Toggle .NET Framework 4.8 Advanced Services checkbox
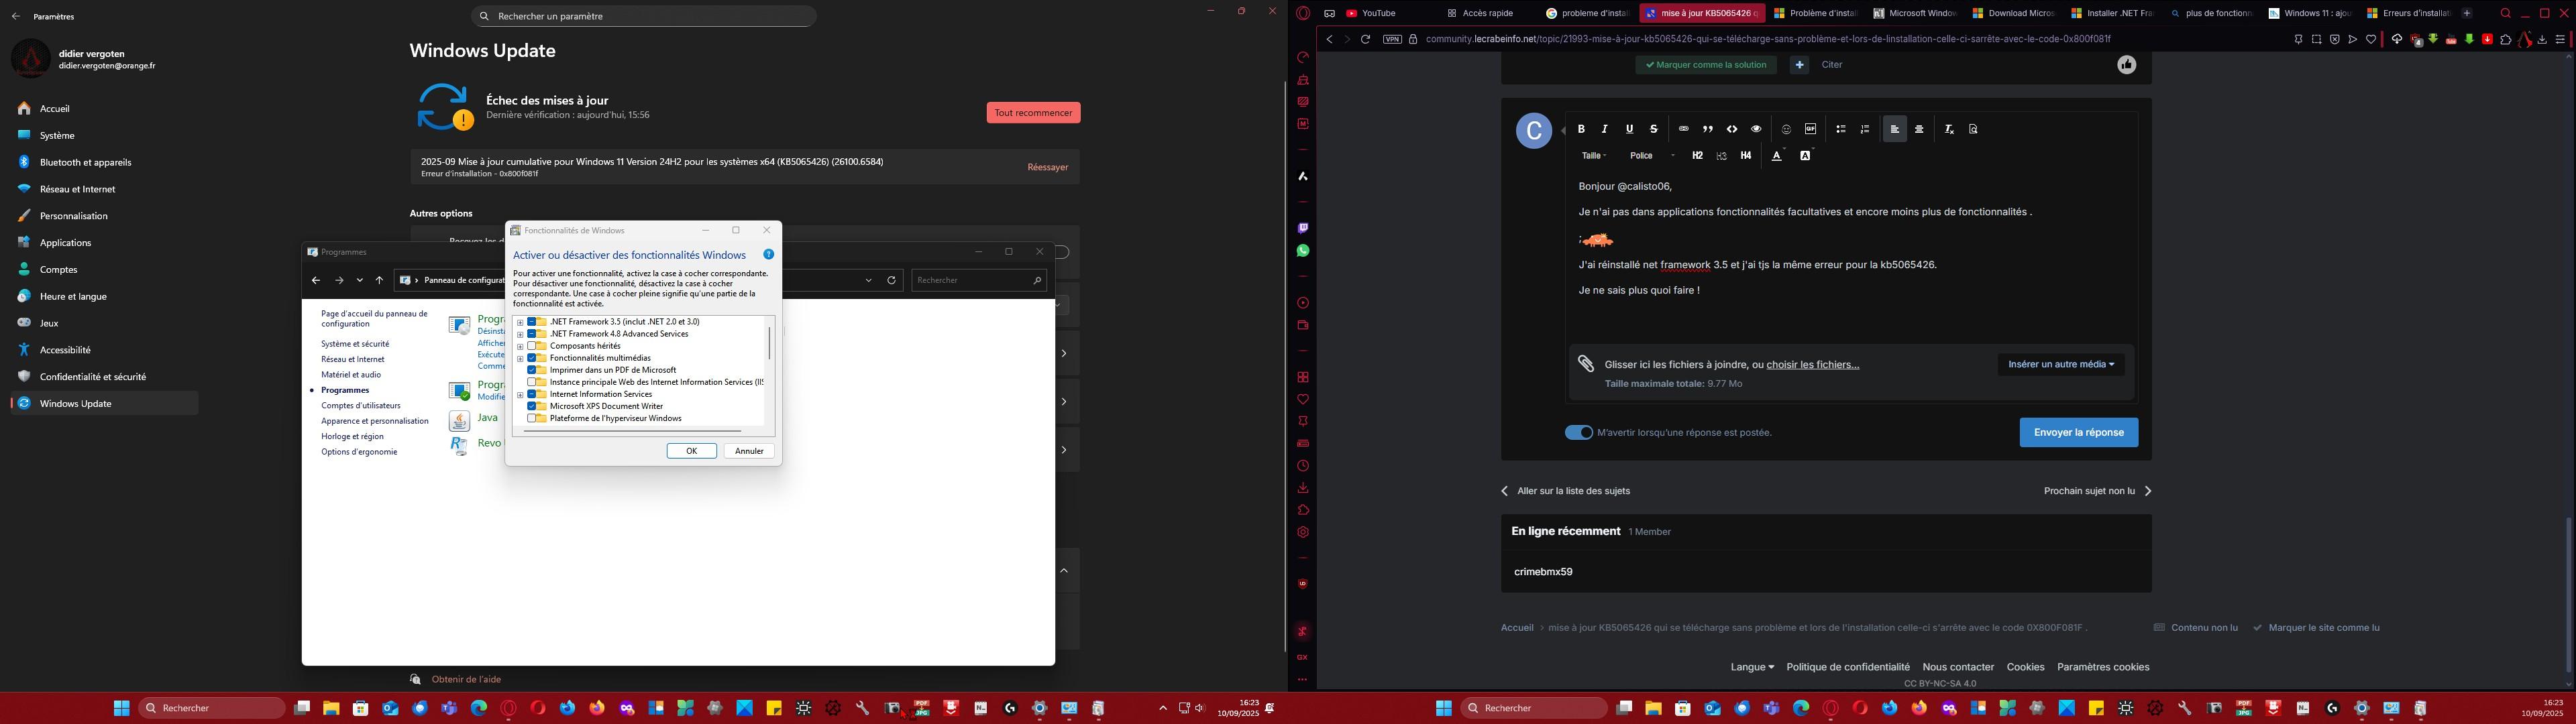 point(531,334)
